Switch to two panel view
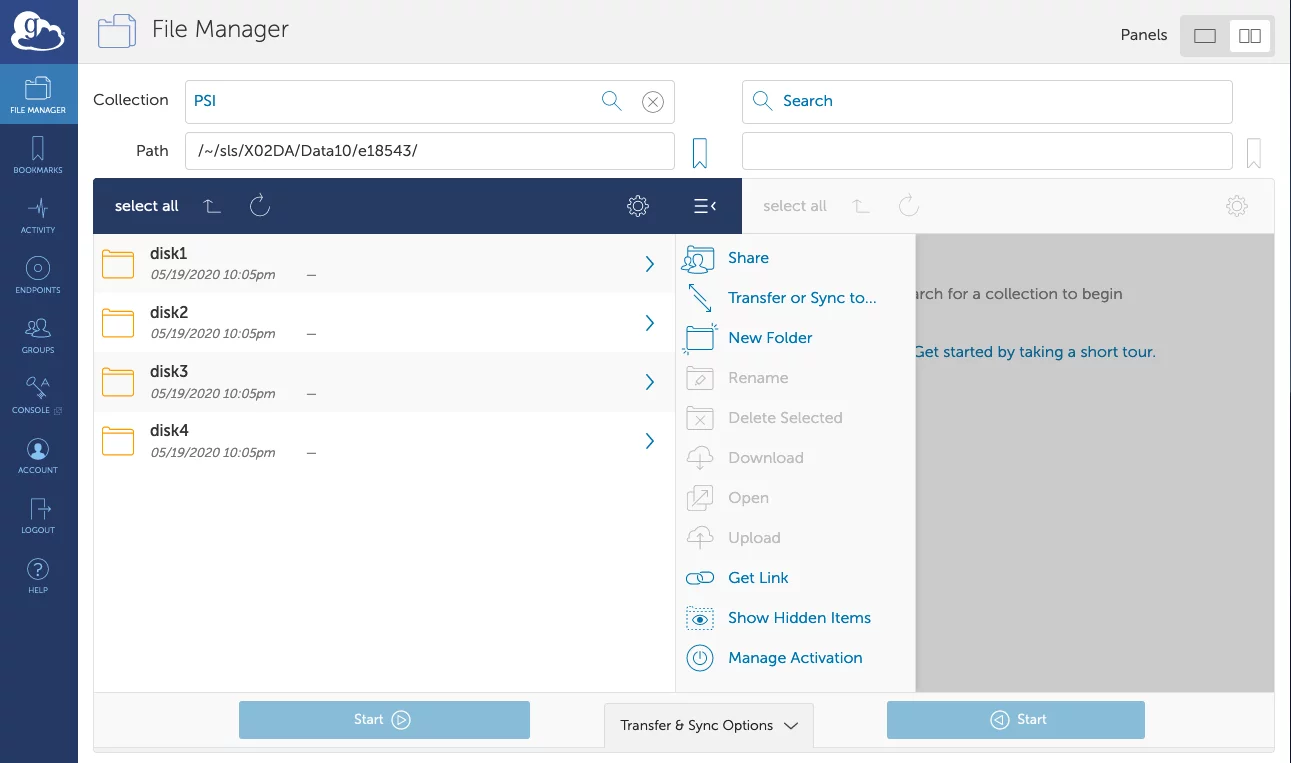The width and height of the screenshot is (1291, 763). (1250, 36)
